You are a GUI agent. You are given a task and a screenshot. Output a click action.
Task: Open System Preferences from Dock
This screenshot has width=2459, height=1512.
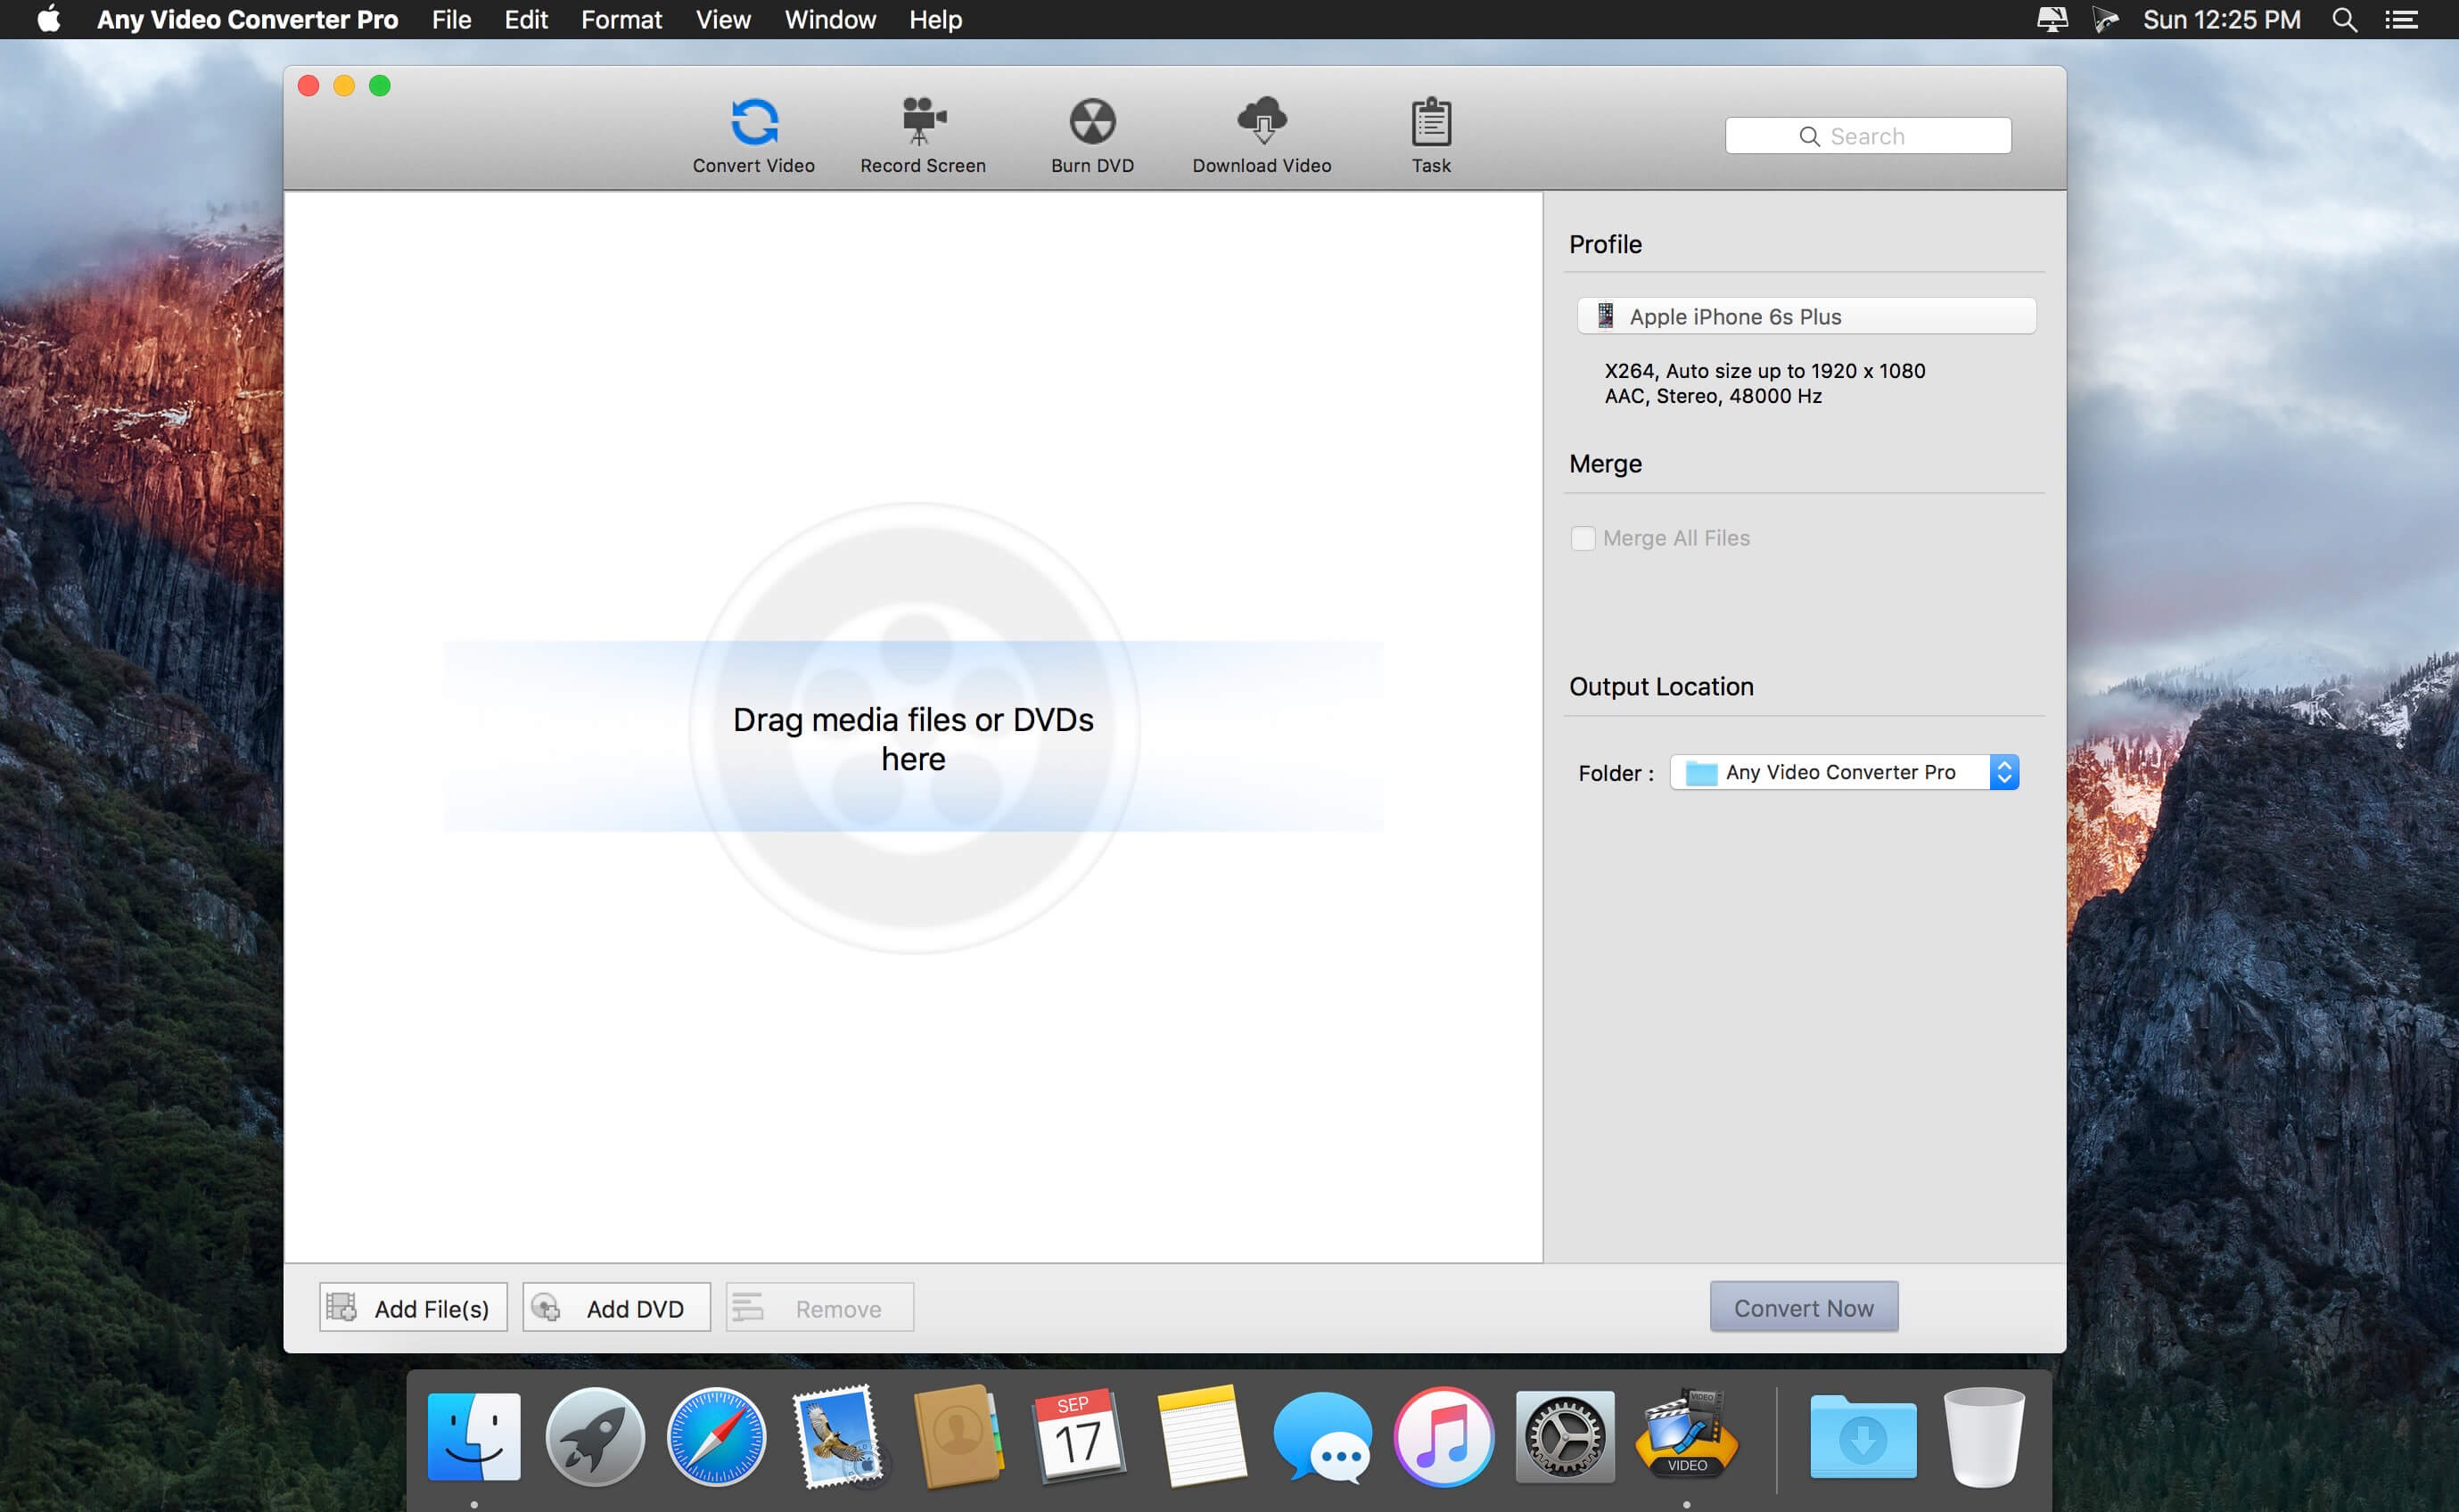pyautogui.click(x=1567, y=1436)
